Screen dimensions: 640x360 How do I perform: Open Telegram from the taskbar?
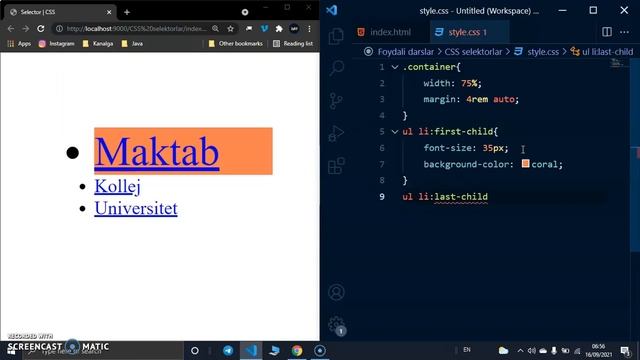228,351
